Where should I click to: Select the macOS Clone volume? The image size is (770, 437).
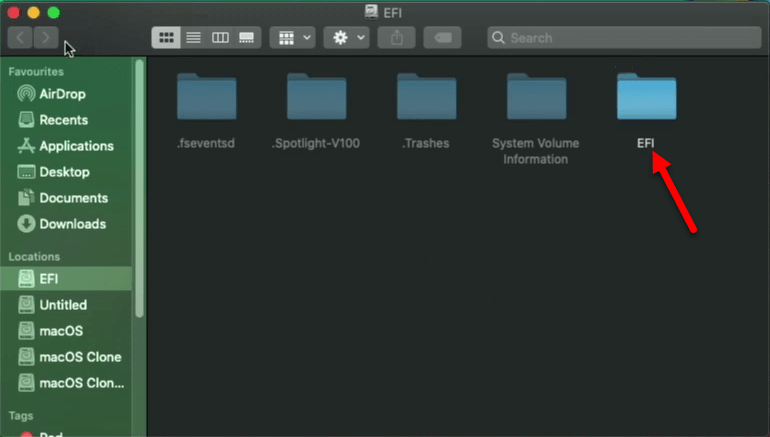click(66, 356)
